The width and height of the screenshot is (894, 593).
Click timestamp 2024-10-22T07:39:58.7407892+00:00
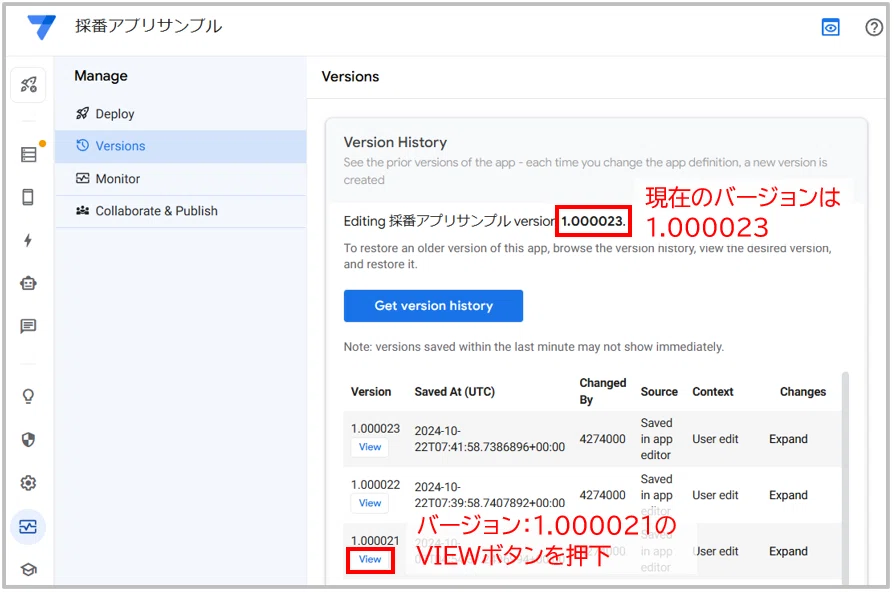click(490, 495)
